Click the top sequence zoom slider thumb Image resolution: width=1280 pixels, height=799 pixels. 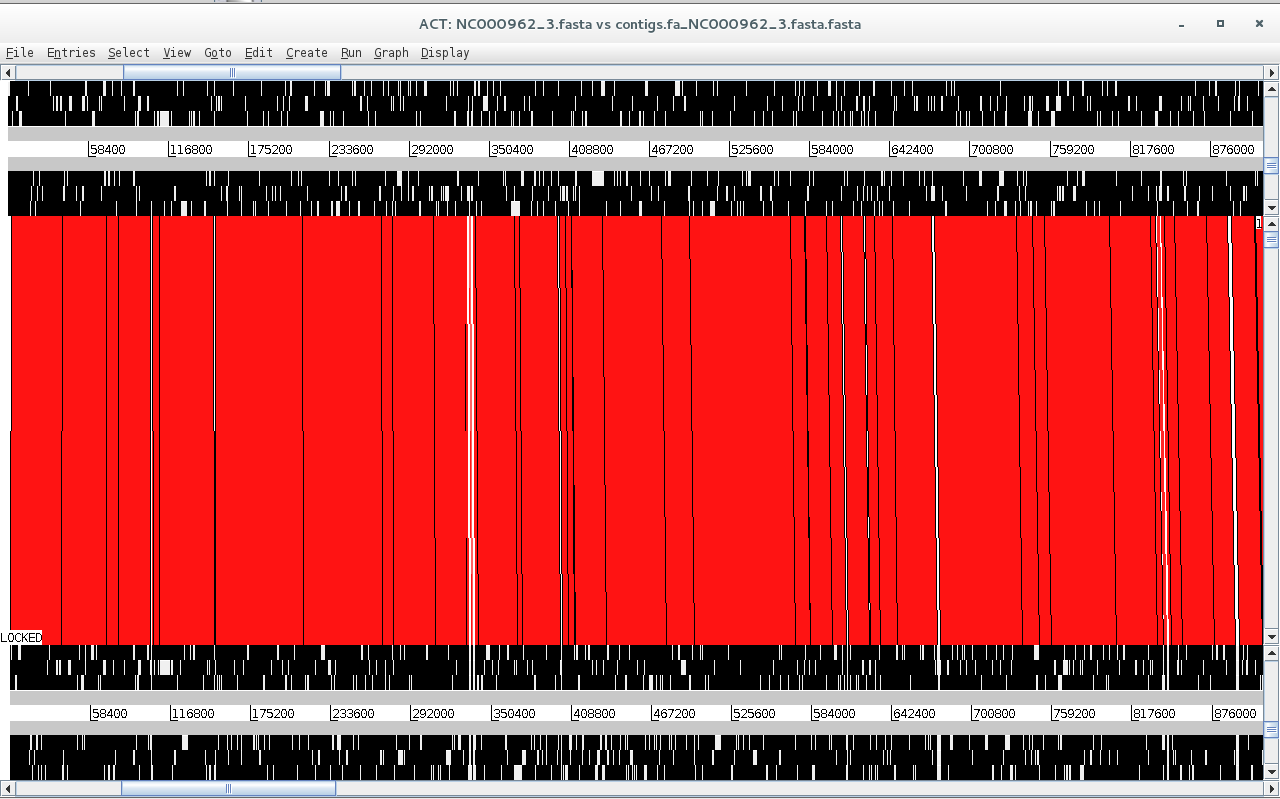(x=1272, y=166)
